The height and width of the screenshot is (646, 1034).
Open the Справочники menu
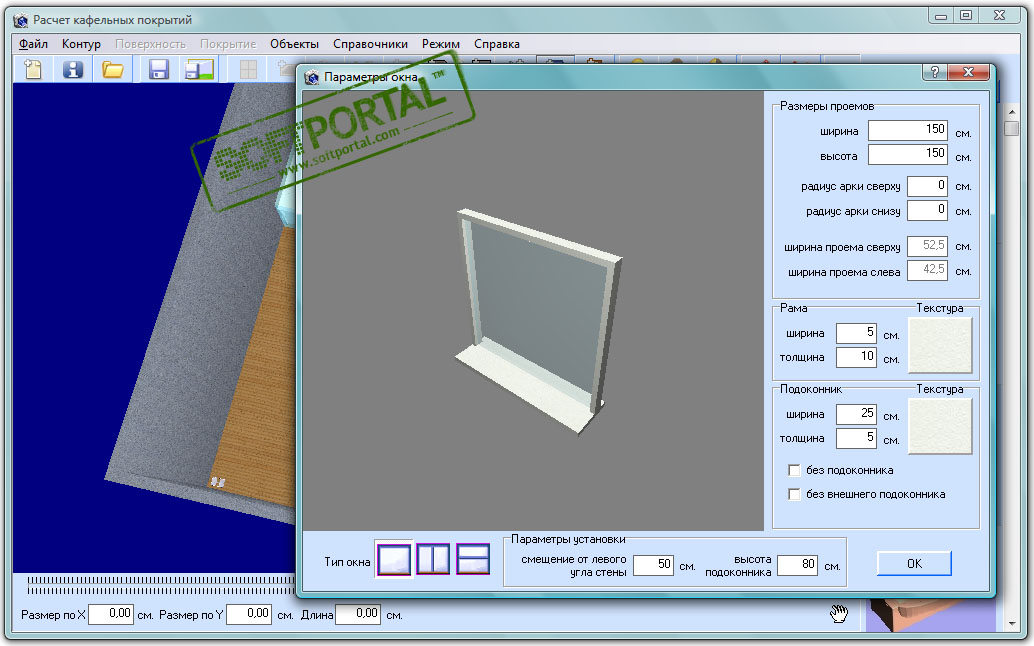[370, 44]
